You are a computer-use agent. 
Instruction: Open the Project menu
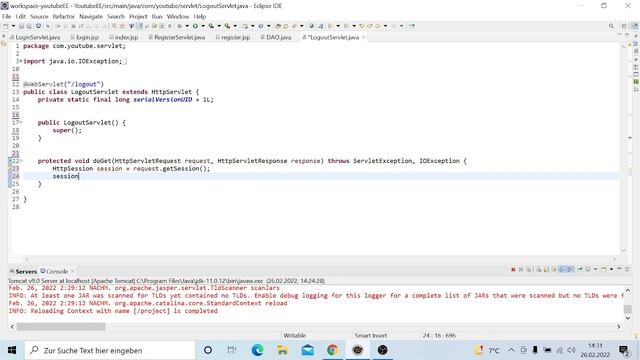click(138, 16)
